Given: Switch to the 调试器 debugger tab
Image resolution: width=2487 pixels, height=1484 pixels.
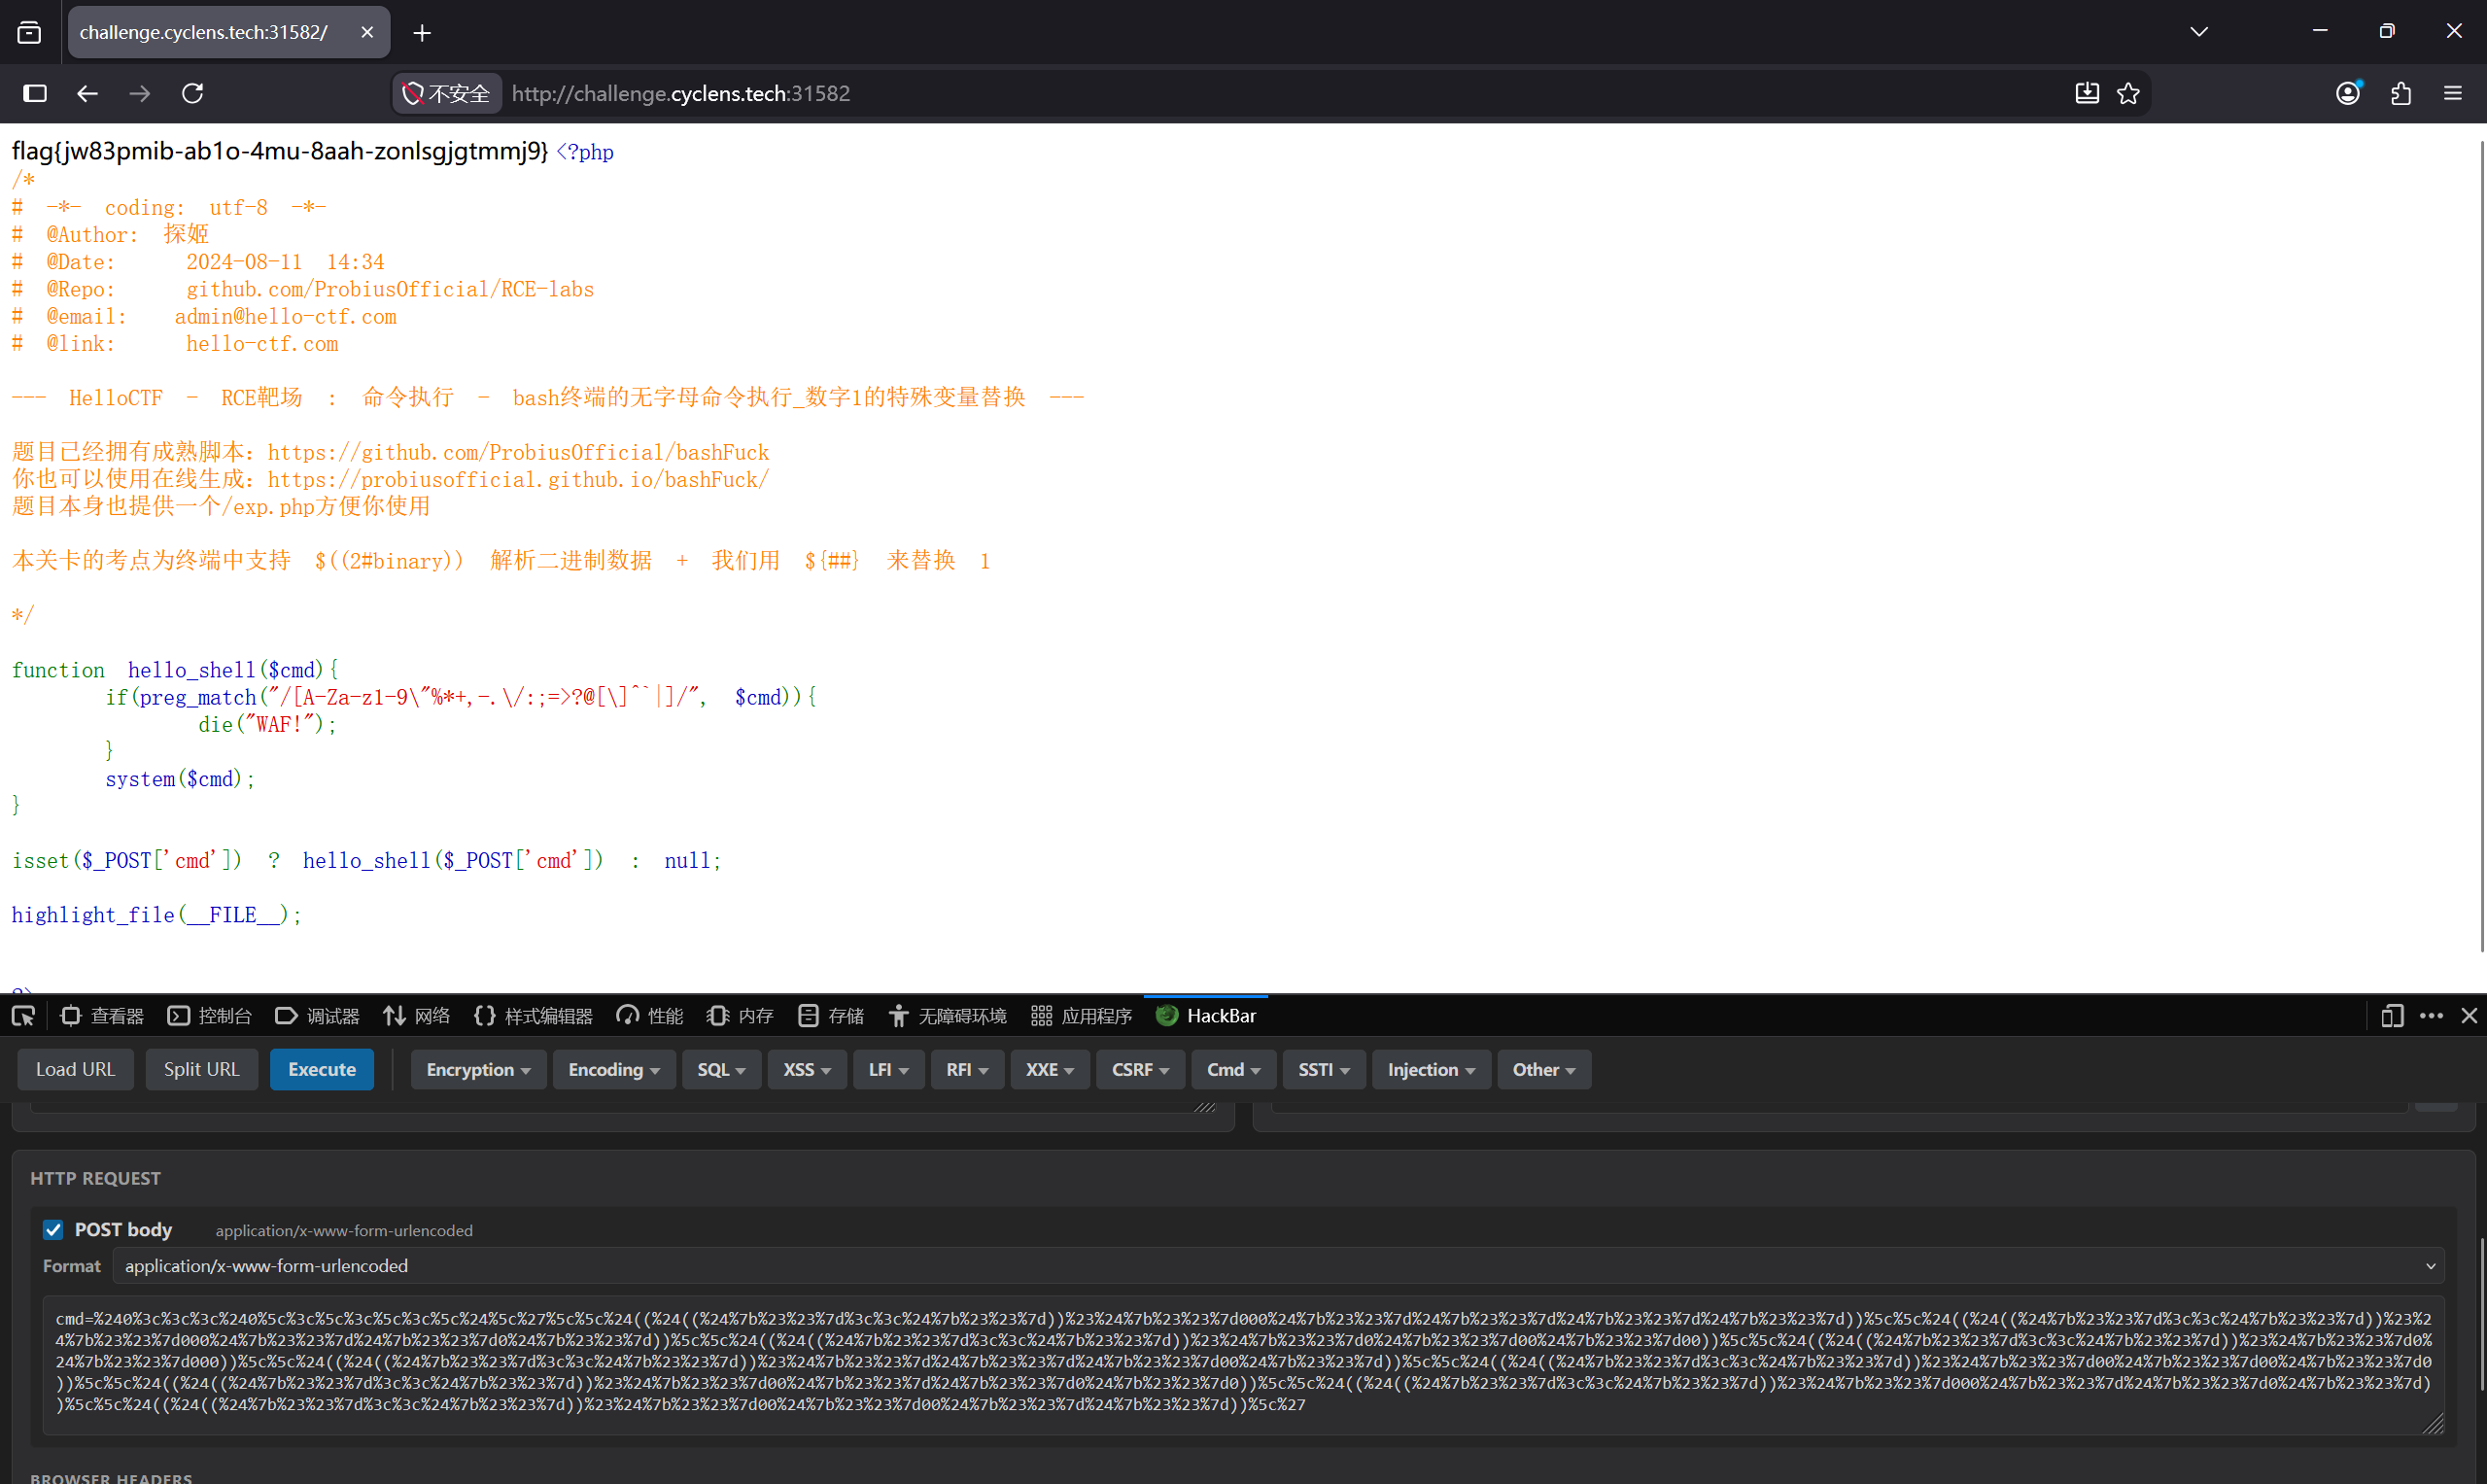Looking at the screenshot, I should pos(317,1016).
